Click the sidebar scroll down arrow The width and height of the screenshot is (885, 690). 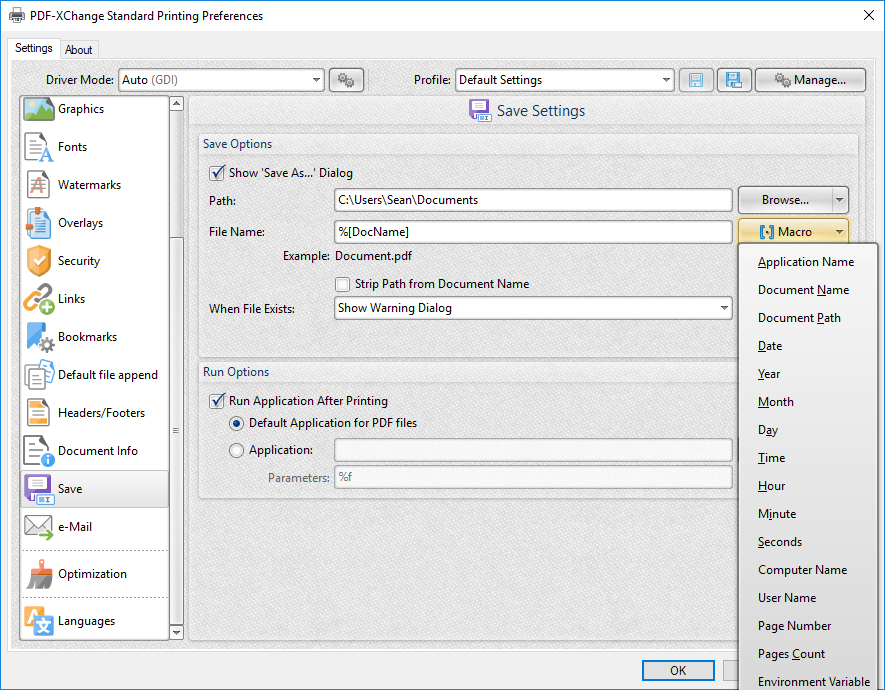tap(177, 632)
